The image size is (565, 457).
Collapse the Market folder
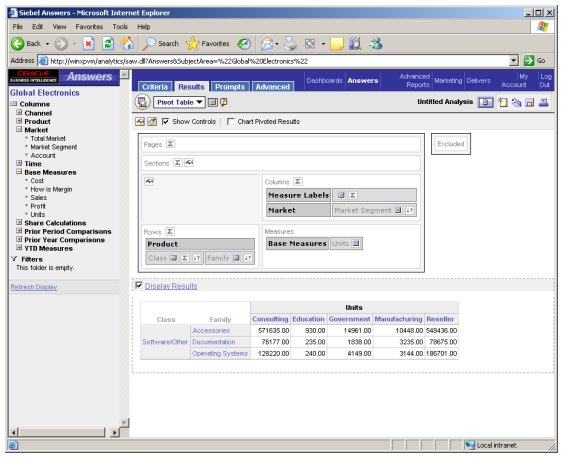click(19, 129)
